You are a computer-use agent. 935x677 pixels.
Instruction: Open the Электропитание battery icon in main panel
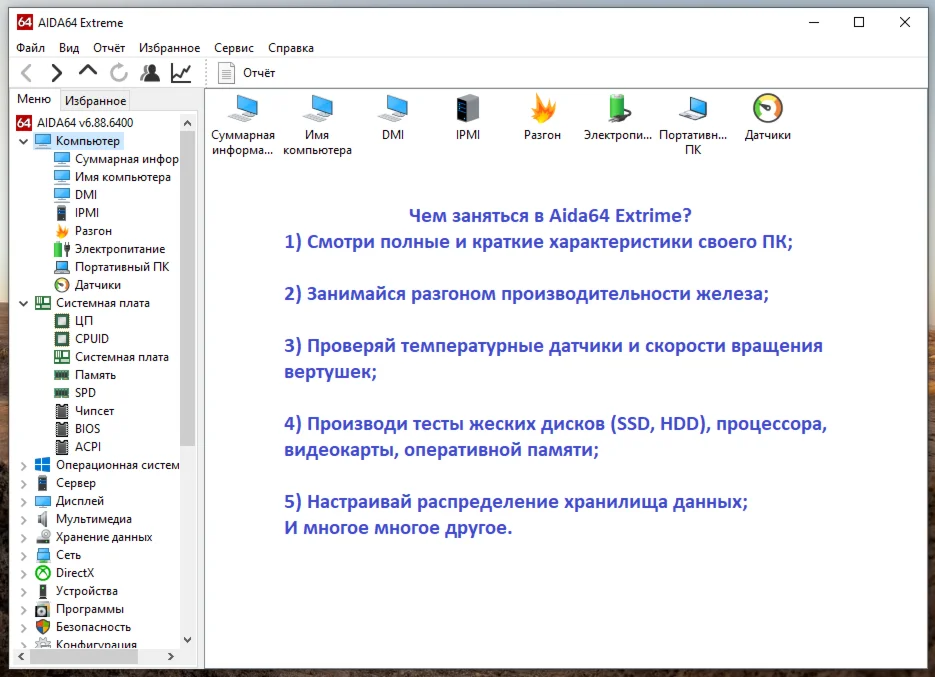pos(618,108)
